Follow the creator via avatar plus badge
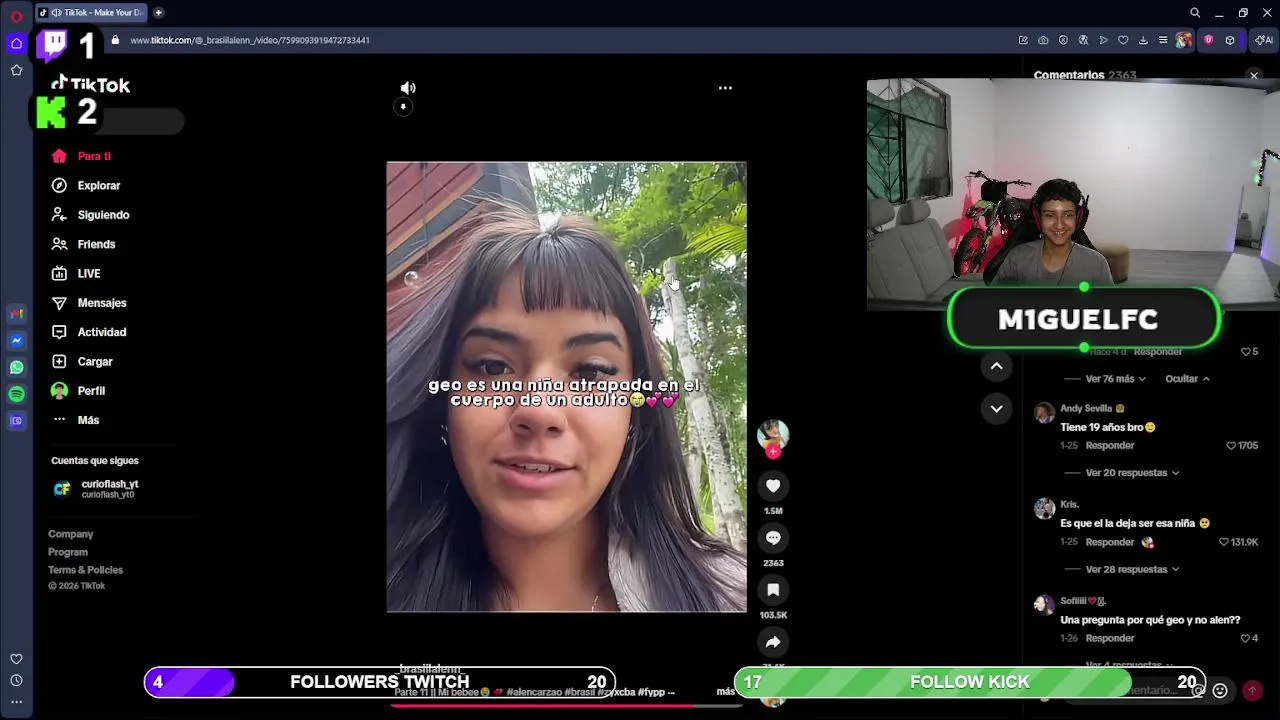The width and height of the screenshot is (1280, 720). click(x=773, y=451)
